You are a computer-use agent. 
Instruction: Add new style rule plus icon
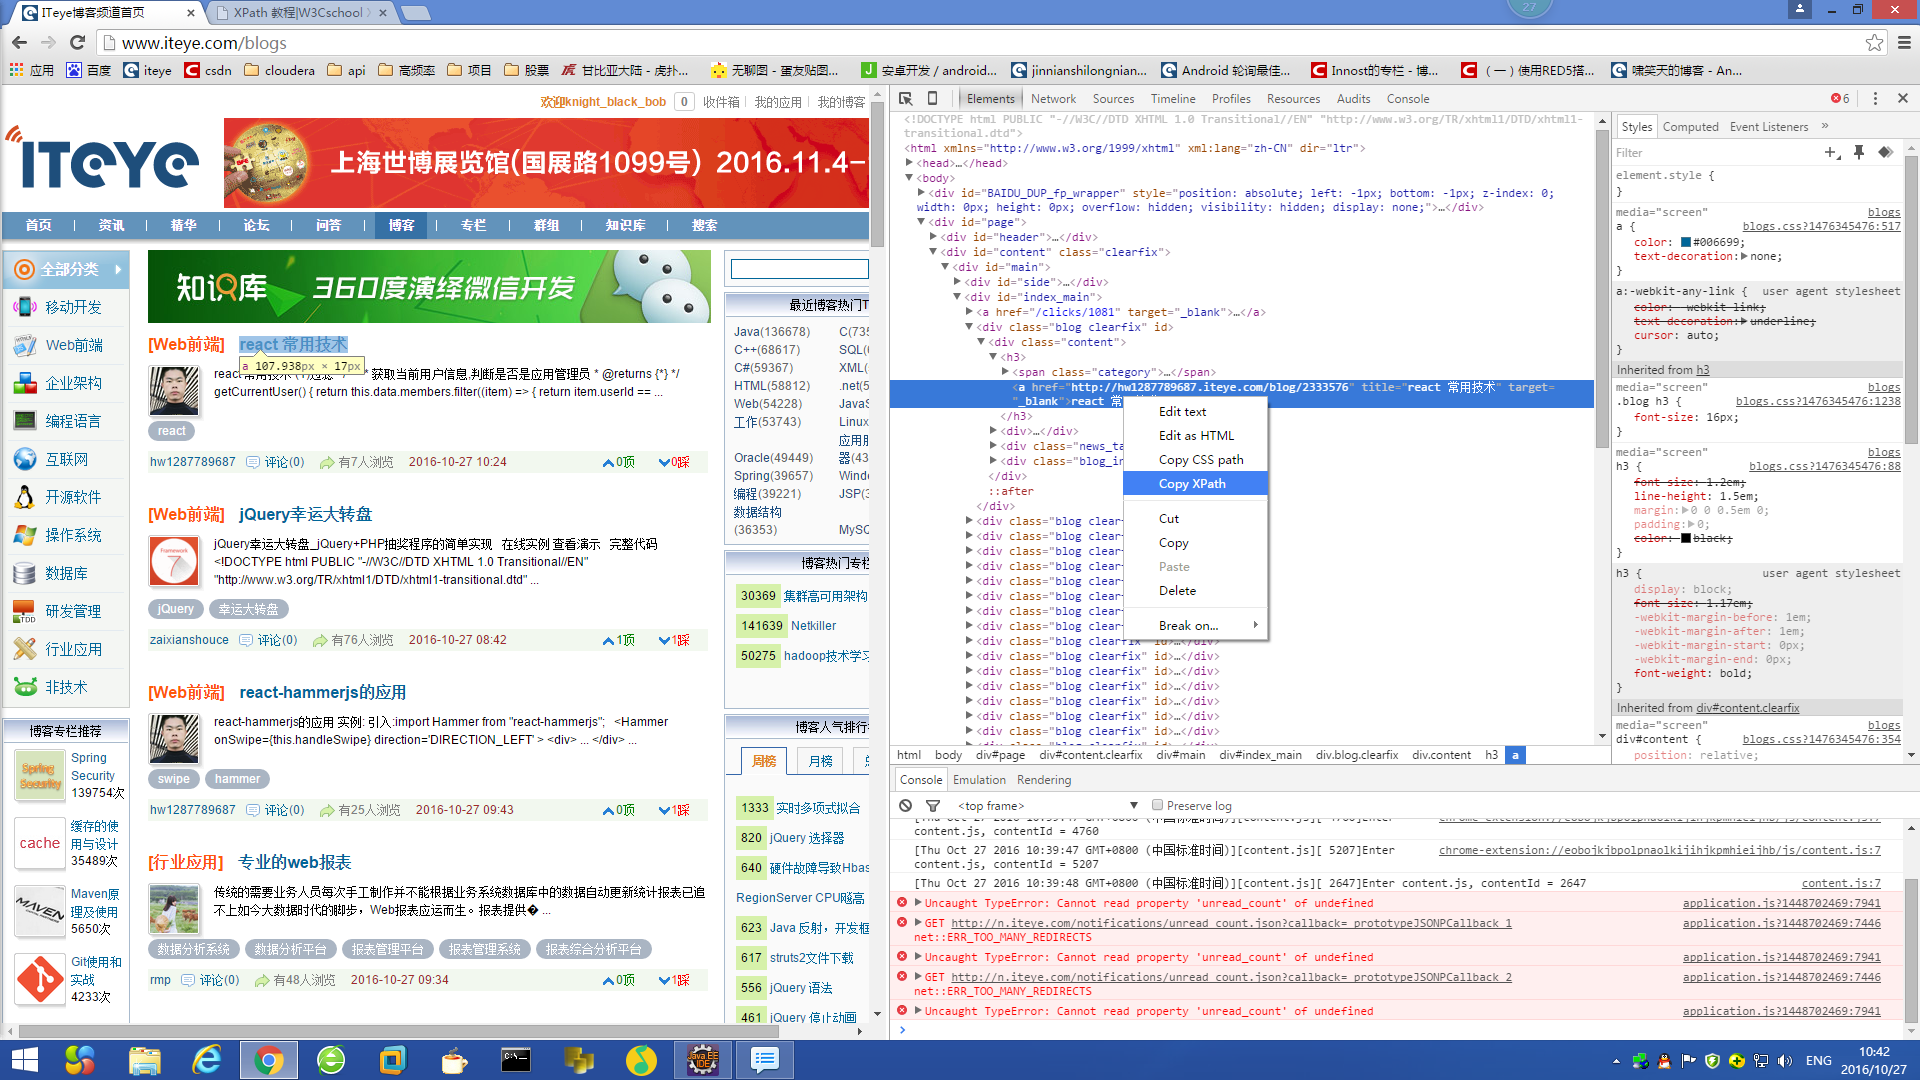point(1831,152)
